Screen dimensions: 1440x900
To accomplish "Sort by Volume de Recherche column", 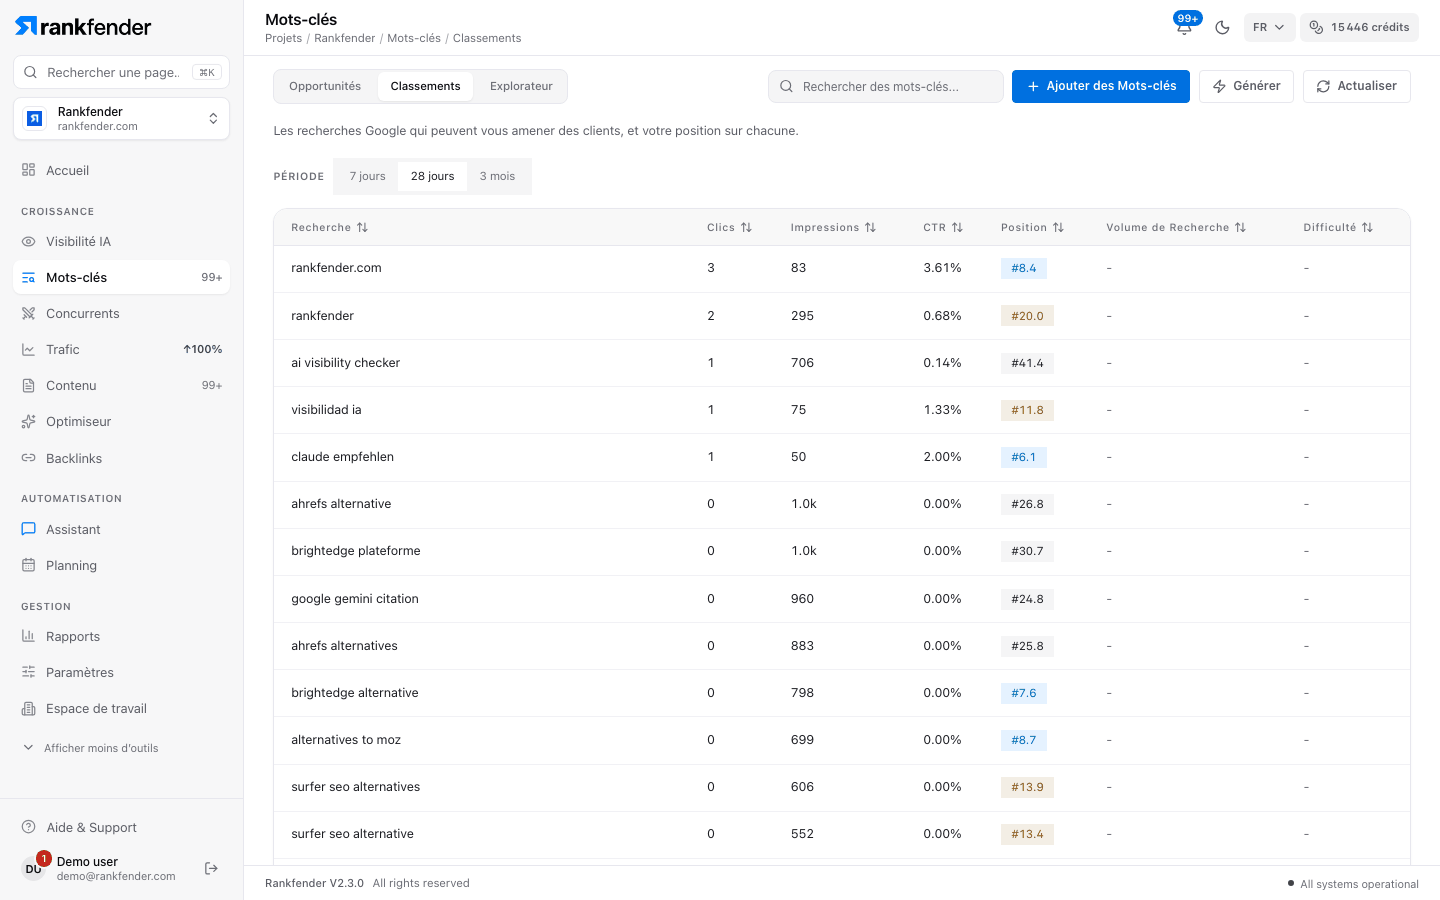I will tap(1176, 227).
